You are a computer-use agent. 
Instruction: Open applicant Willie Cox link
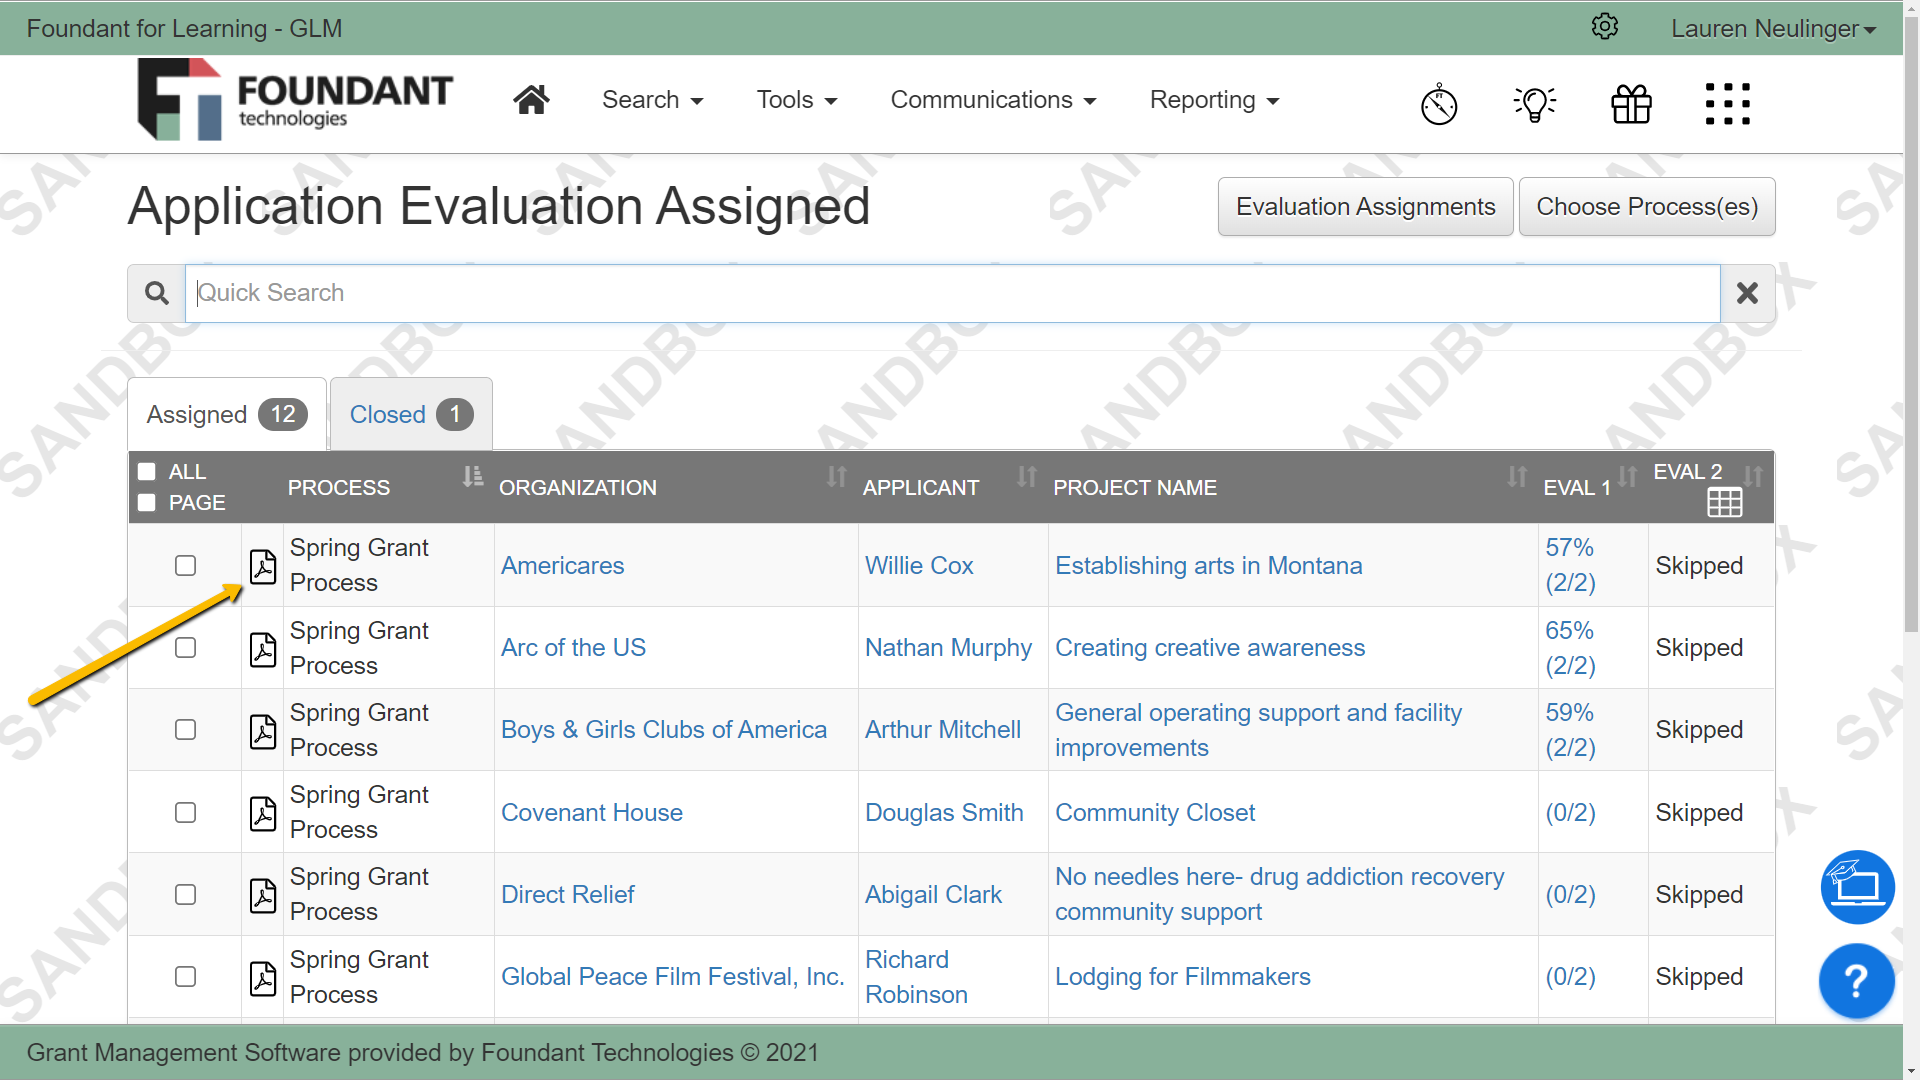click(x=919, y=565)
